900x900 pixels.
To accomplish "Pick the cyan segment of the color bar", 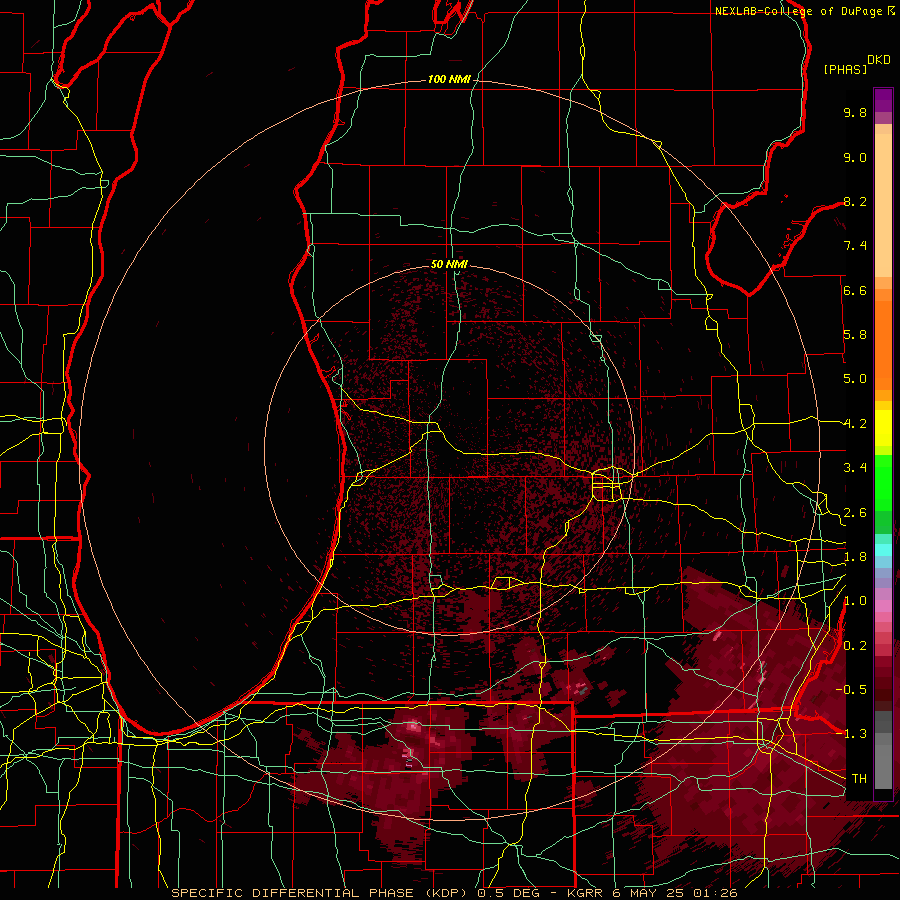I will click(x=883, y=550).
